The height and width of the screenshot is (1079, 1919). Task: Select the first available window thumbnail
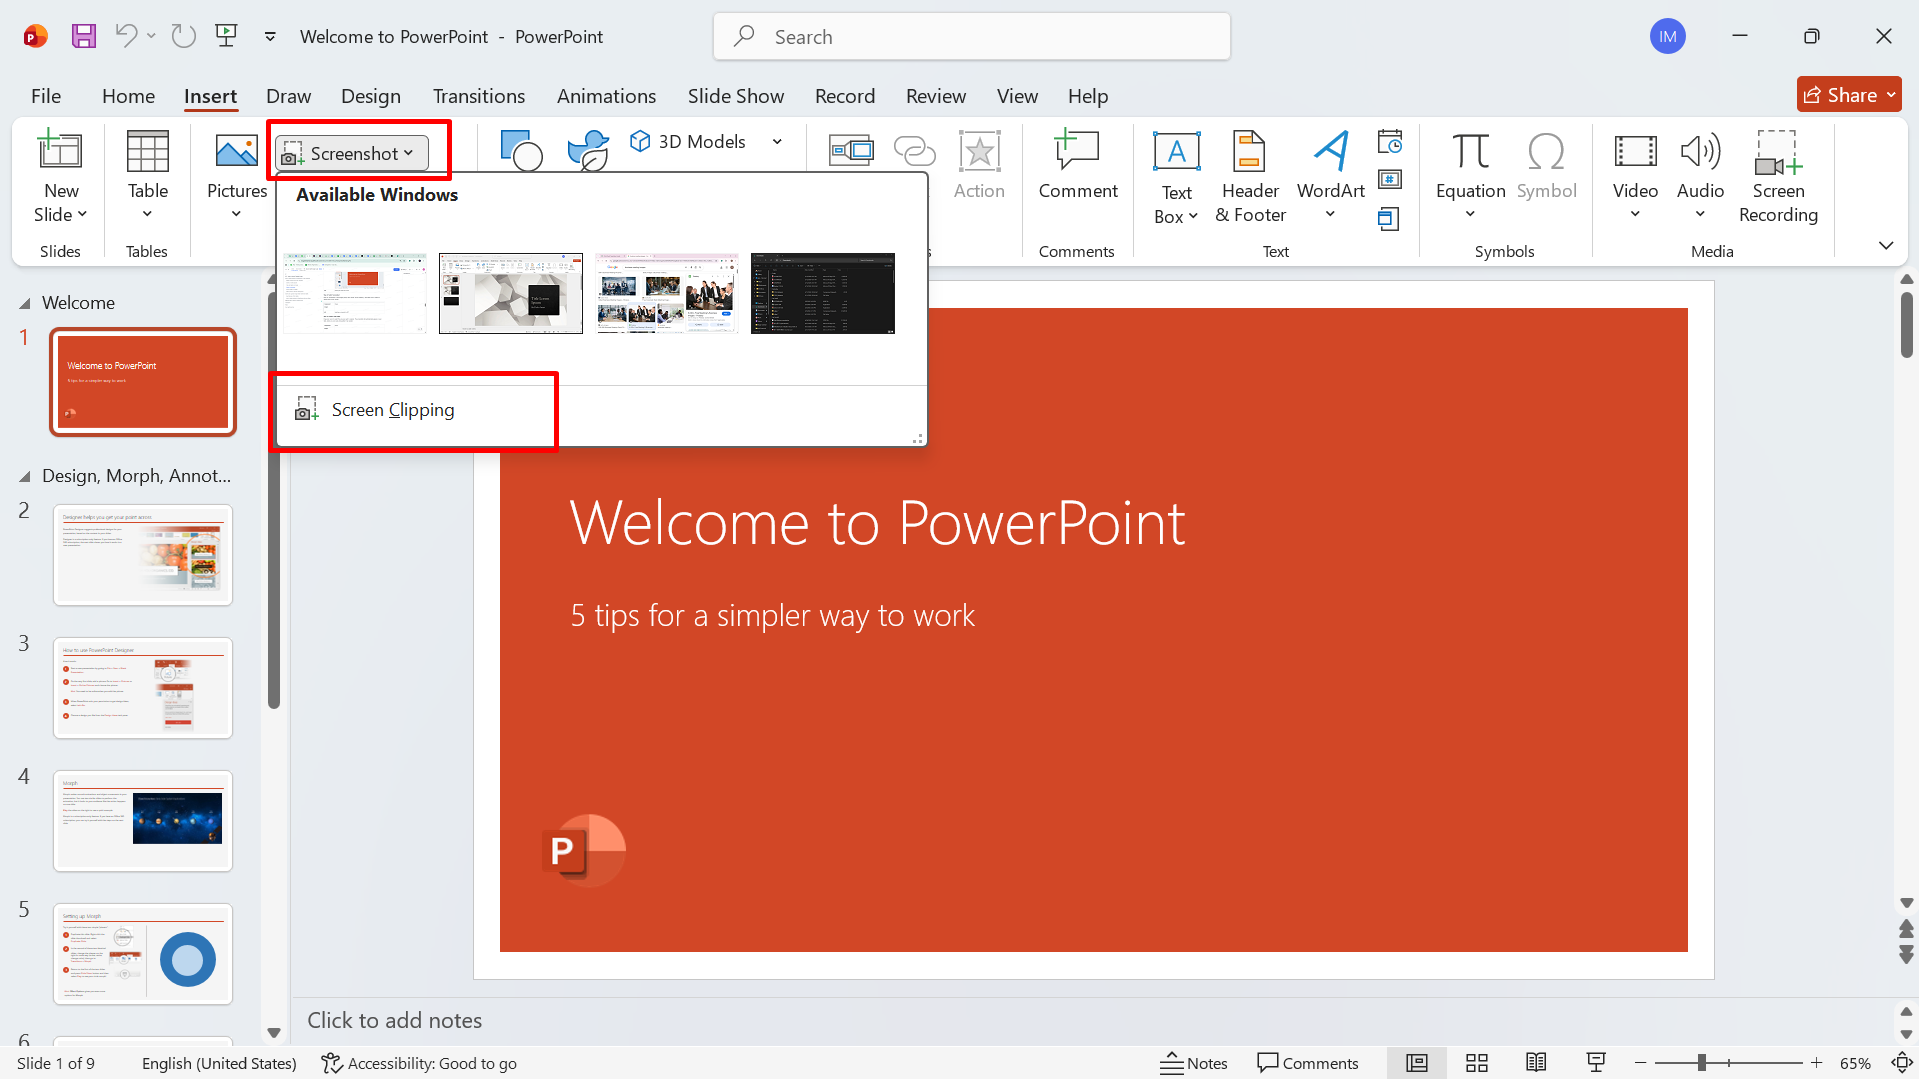355,293
